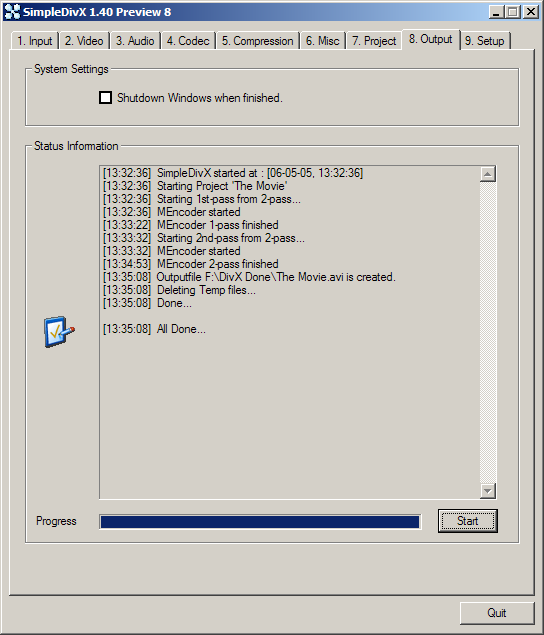Click the Start button

(467, 521)
